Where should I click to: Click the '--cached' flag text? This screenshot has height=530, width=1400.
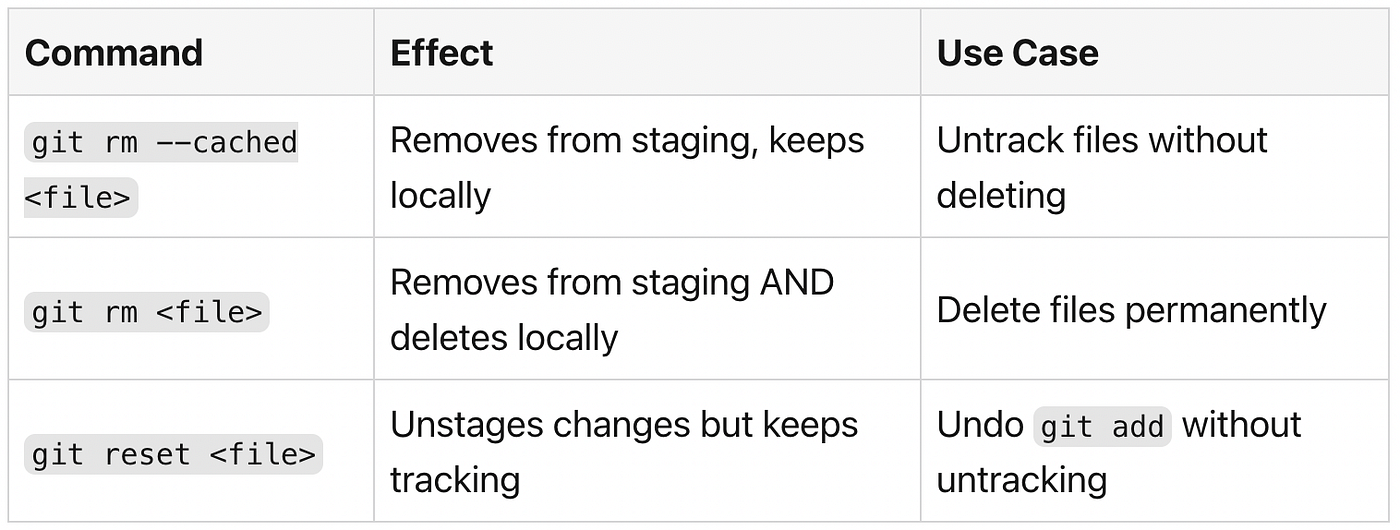click(x=227, y=143)
